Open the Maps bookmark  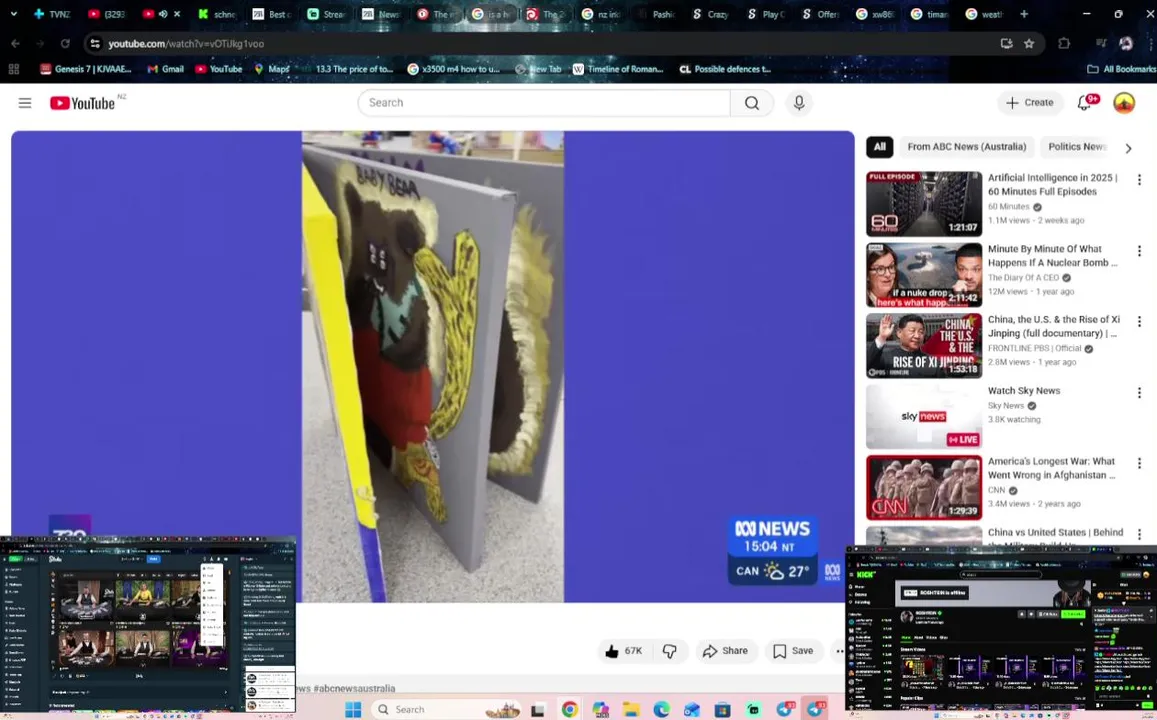click(272, 69)
